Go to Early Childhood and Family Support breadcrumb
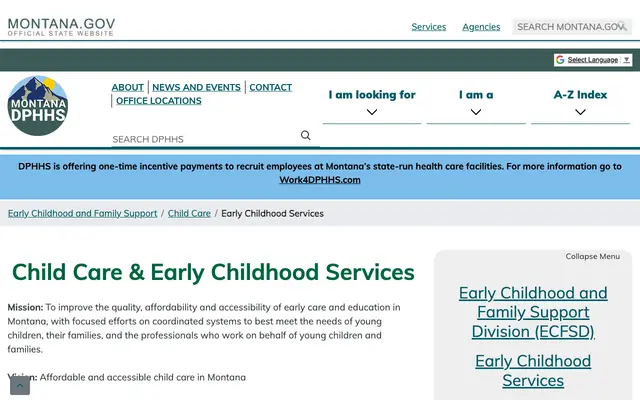The height and width of the screenshot is (400, 640). tap(82, 213)
